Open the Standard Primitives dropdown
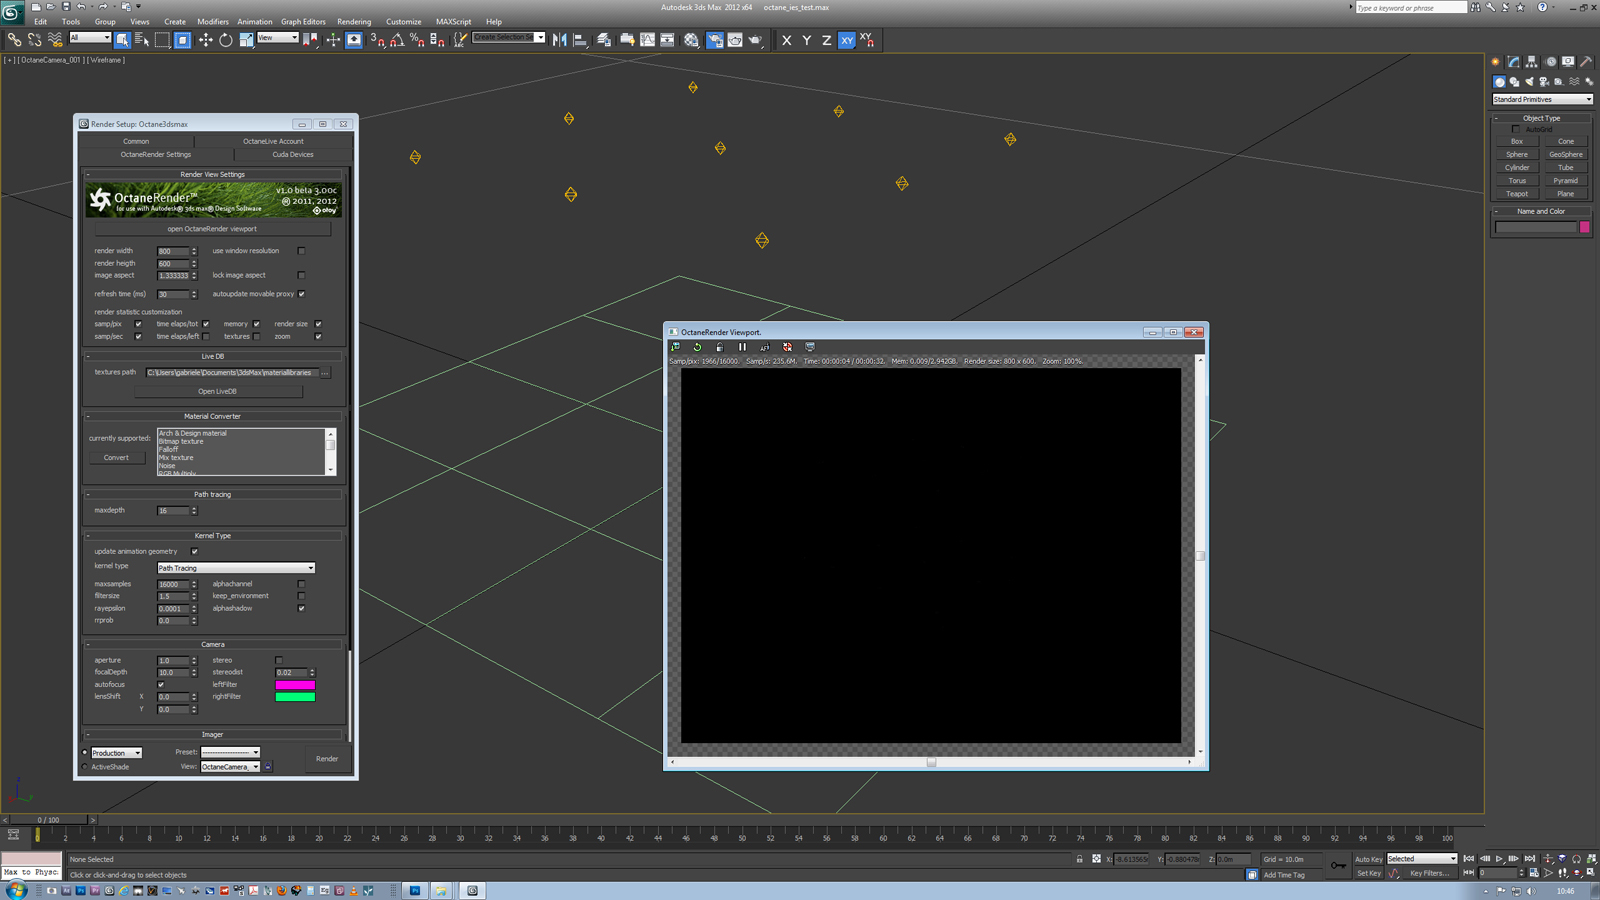Image resolution: width=1600 pixels, height=900 pixels. pos(1542,99)
